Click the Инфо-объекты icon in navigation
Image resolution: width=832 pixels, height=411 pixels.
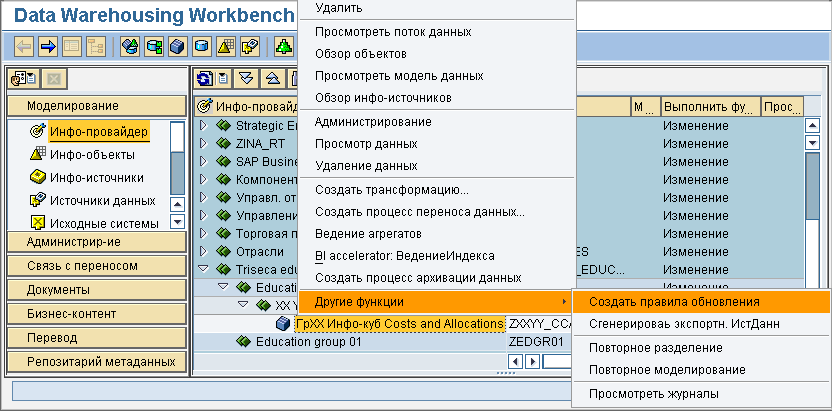37,154
